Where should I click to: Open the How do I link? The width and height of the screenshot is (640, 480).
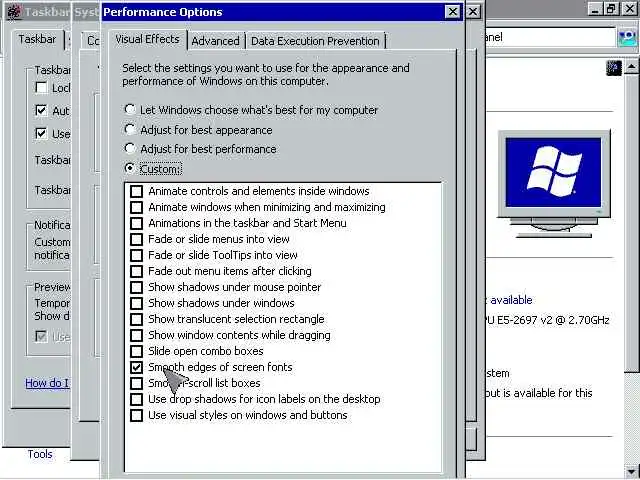[x=47, y=383]
